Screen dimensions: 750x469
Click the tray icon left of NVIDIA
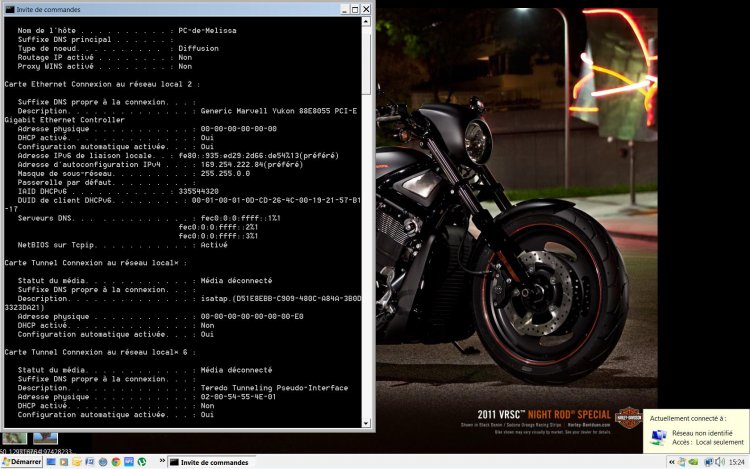pyautogui.click(x=682, y=462)
